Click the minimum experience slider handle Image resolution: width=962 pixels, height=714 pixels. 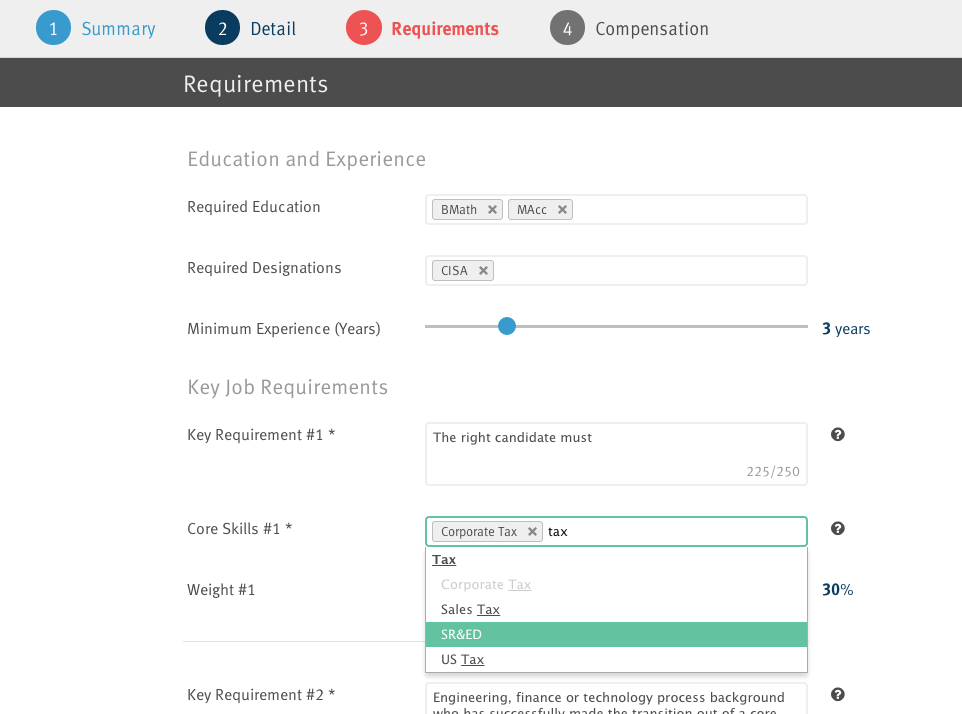pyautogui.click(x=507, y=326)
